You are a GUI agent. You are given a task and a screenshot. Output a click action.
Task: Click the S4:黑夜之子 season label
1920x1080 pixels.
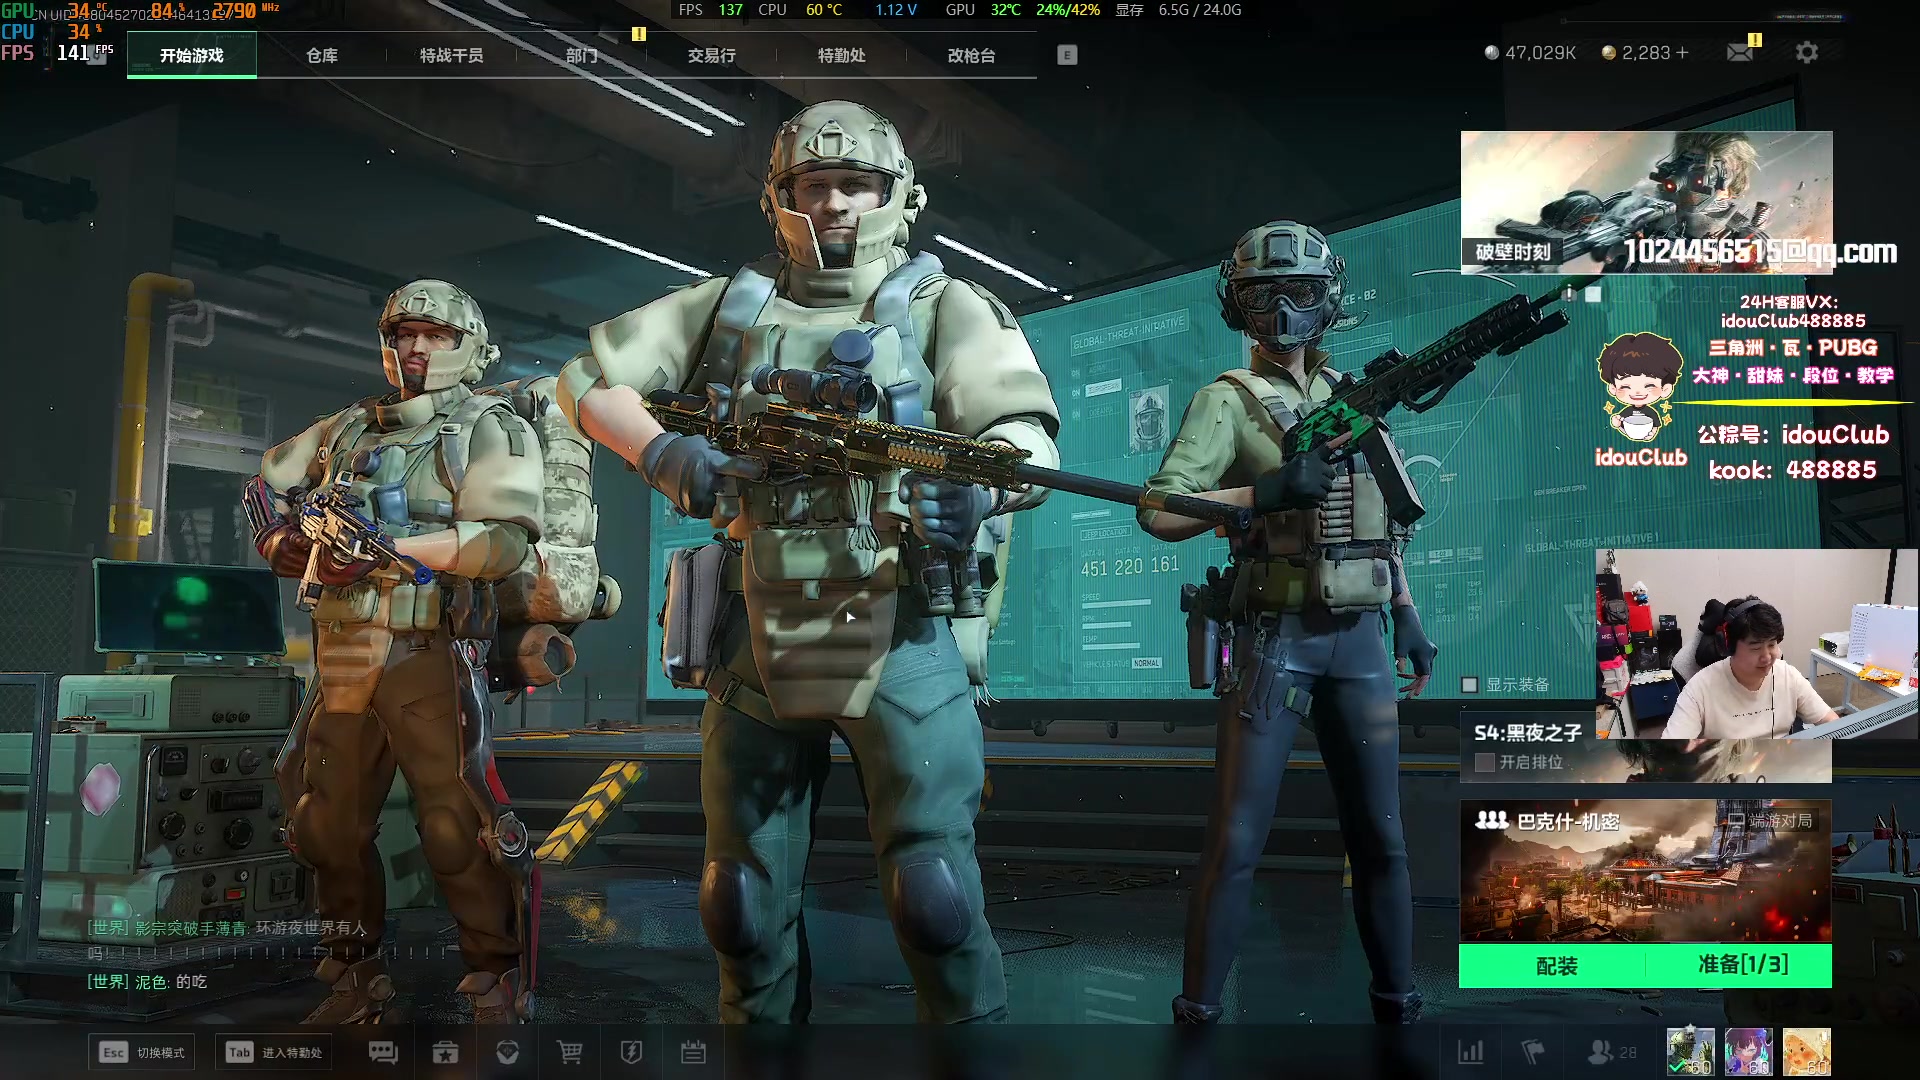pyautogui.click(x=1528, y=733)
